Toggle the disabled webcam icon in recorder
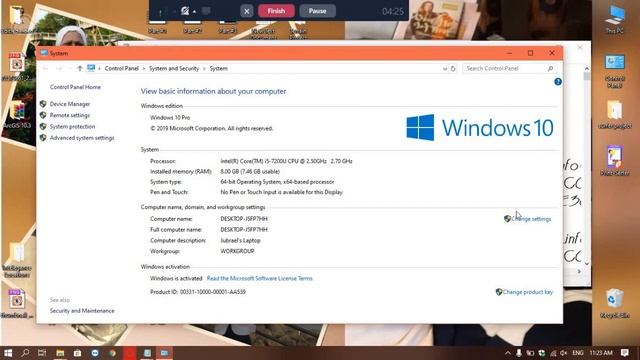 [185, 11]
